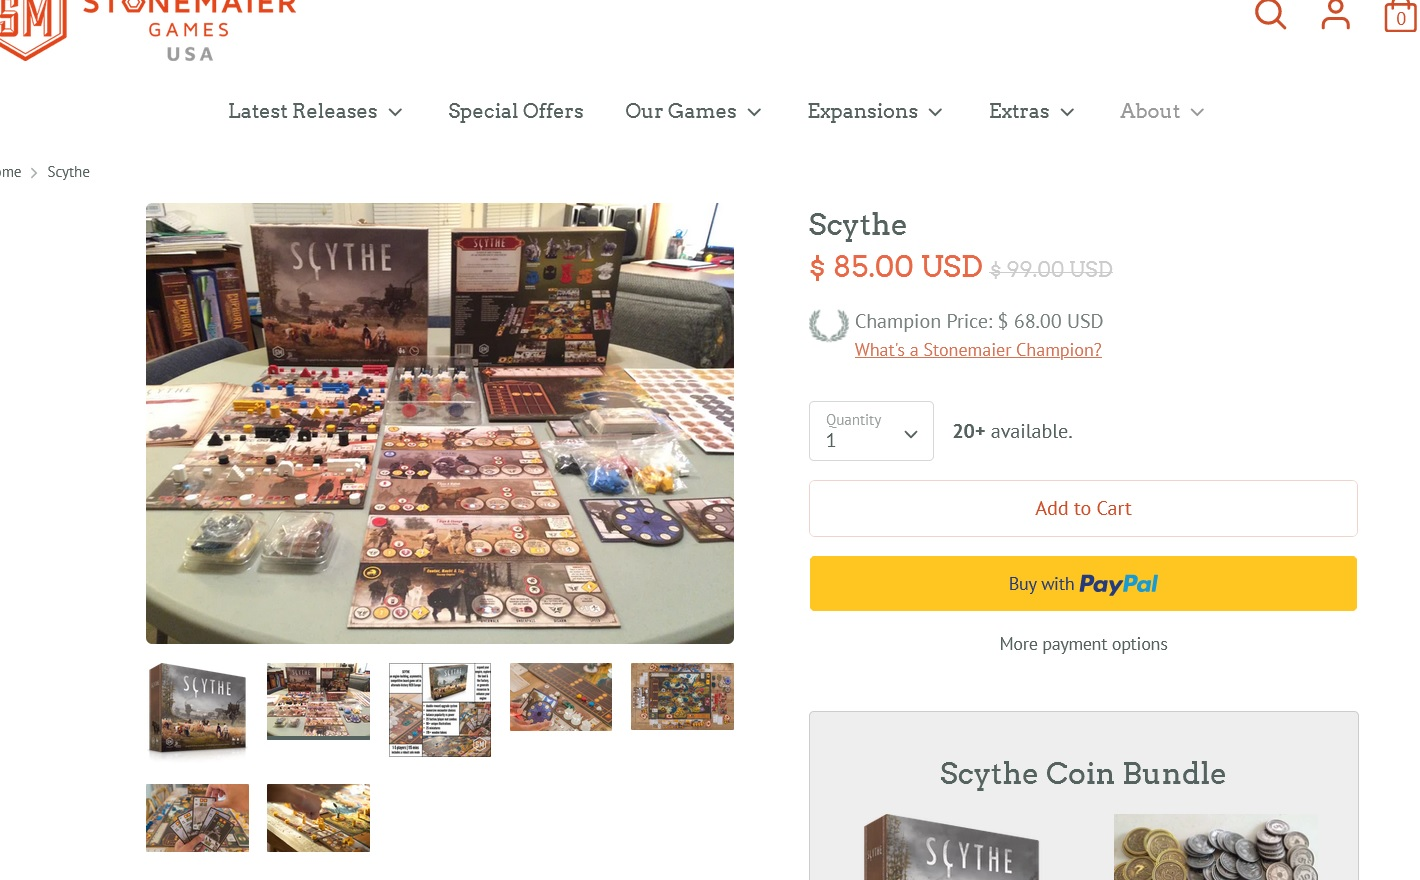Open the account user icon

click(x=1336, y=13)
